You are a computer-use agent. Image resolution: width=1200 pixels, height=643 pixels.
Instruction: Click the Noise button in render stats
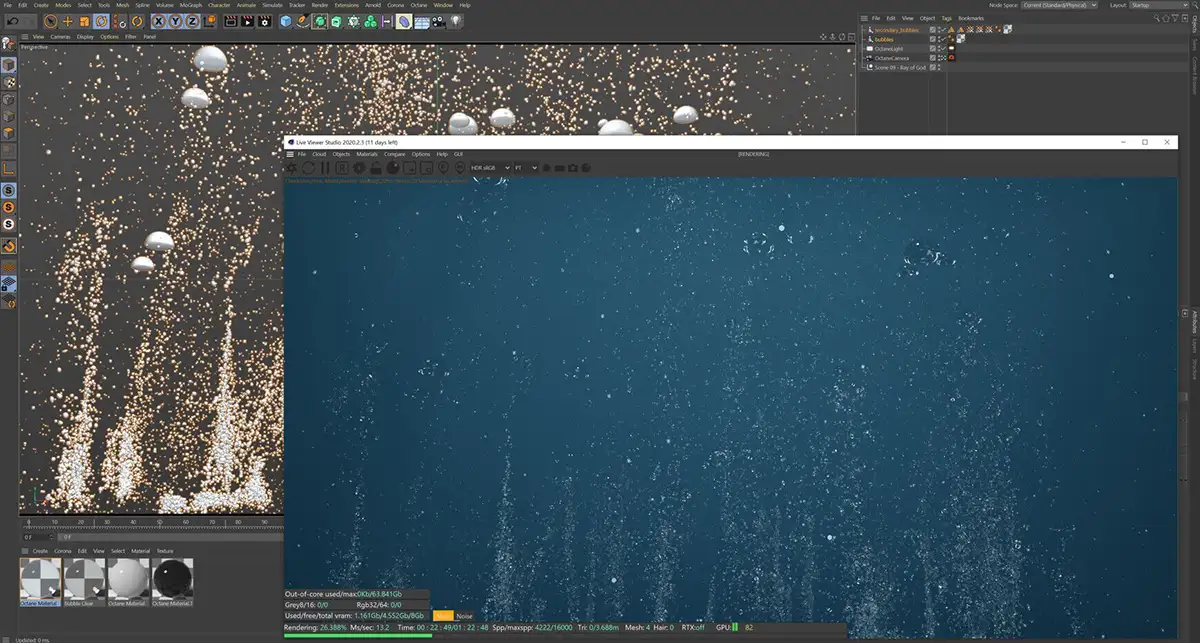[464, 616]
